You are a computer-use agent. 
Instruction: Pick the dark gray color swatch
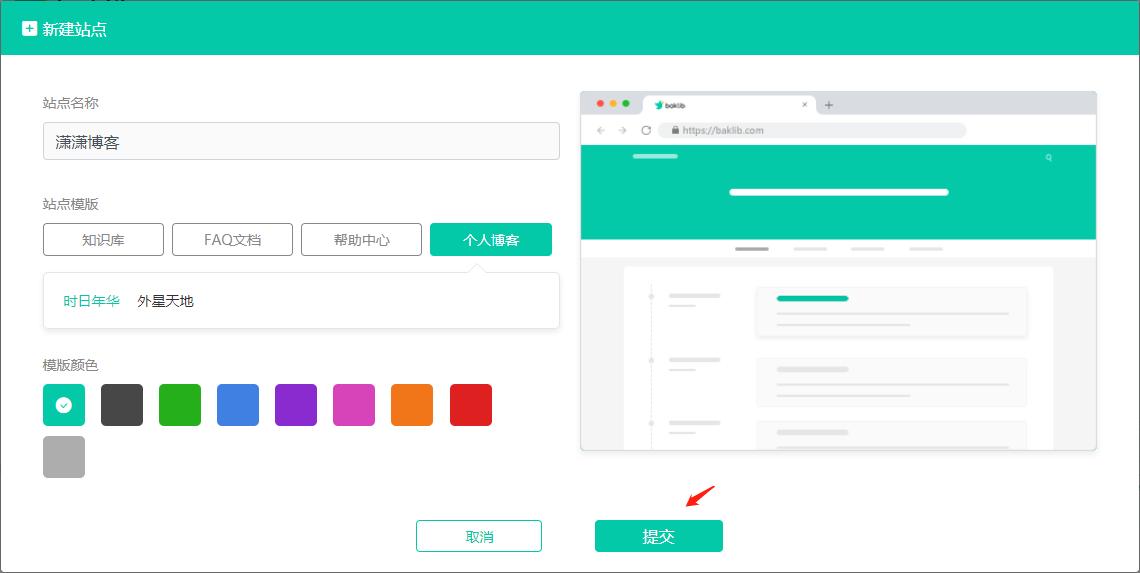click(122, 405)
